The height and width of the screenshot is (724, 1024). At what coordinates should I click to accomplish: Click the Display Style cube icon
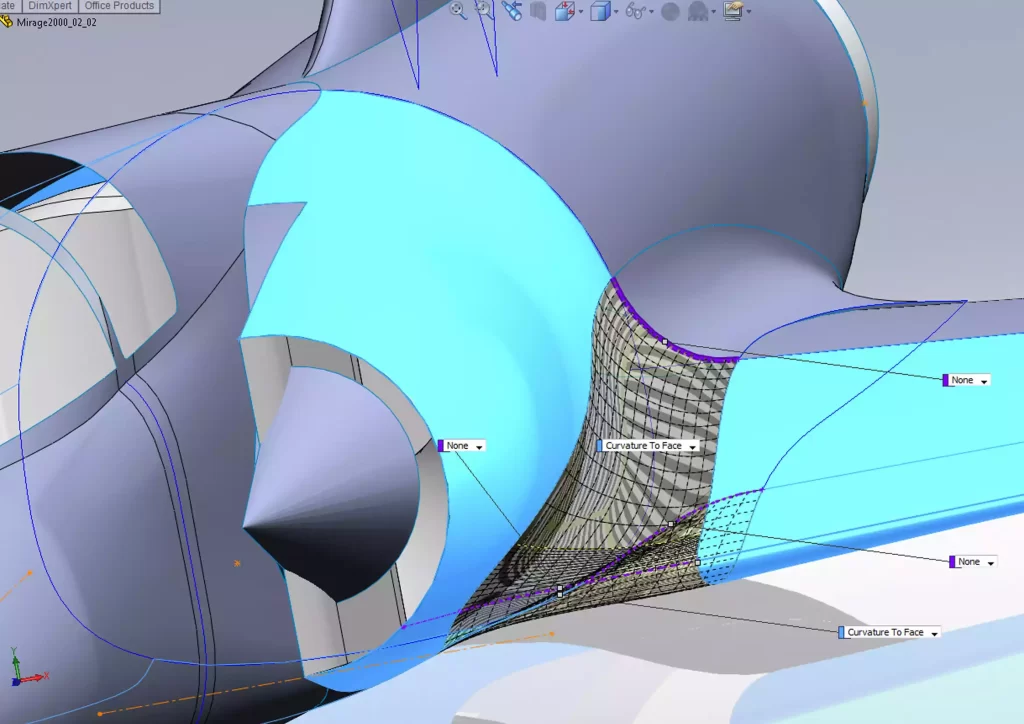pyautogui.click(x=599, y=12)
